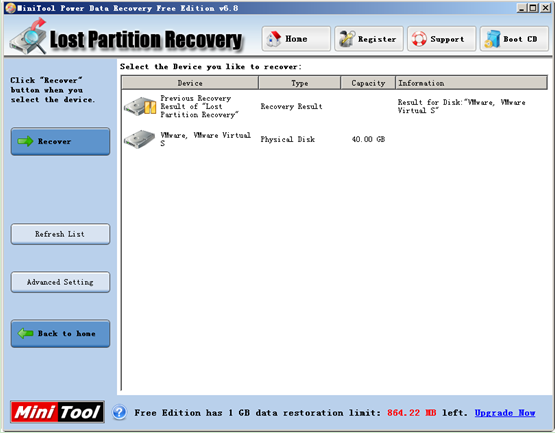This screenshot has height=433, width=555.
Task: Follow the Upgrade Now link
Action: point(505,413)
